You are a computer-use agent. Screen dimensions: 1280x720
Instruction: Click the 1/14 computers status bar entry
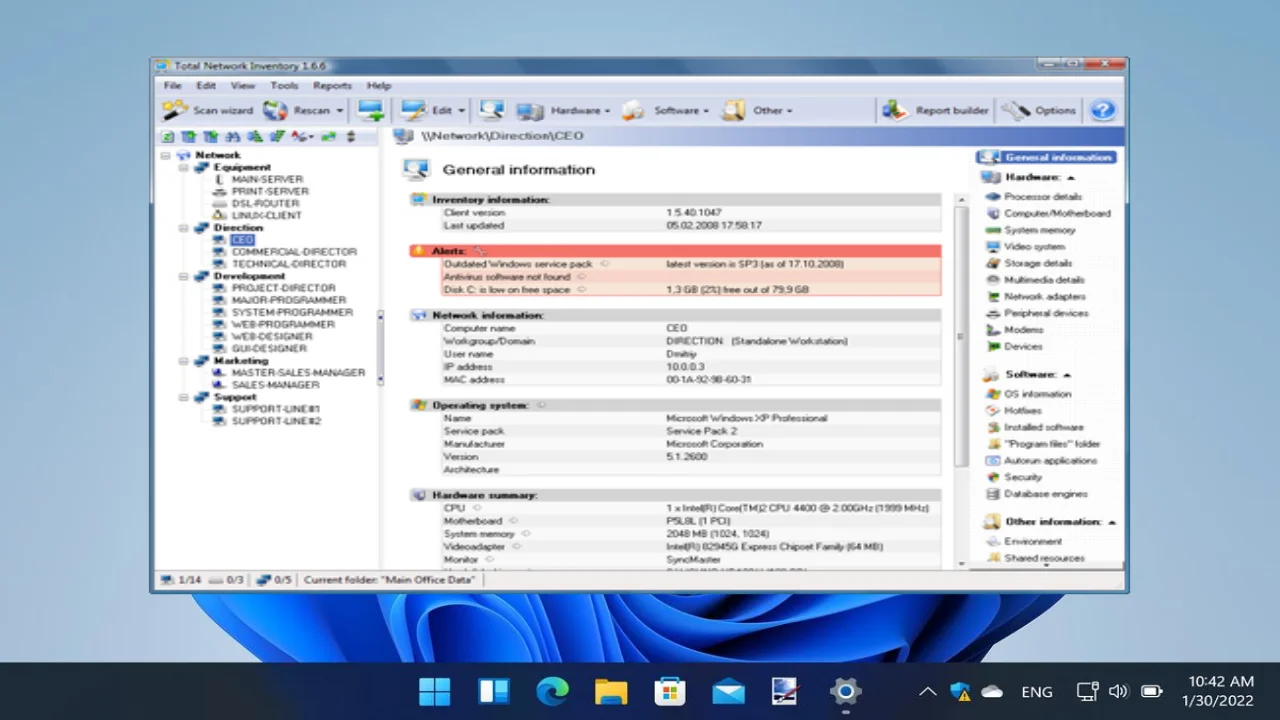181,580
